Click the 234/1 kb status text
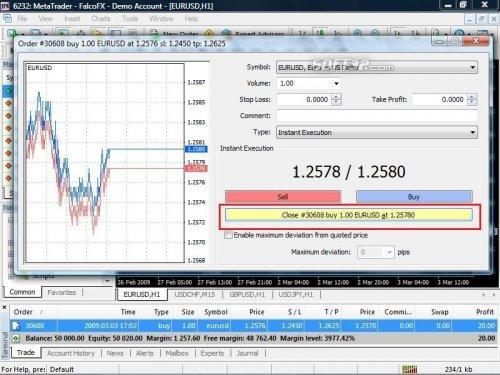Viewport: 500px width, 375px height. 458,369
